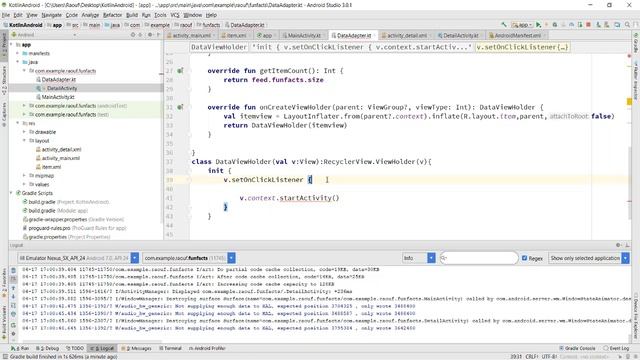
Task: Select item.xml in layout folder
Action: coord(51,167)
